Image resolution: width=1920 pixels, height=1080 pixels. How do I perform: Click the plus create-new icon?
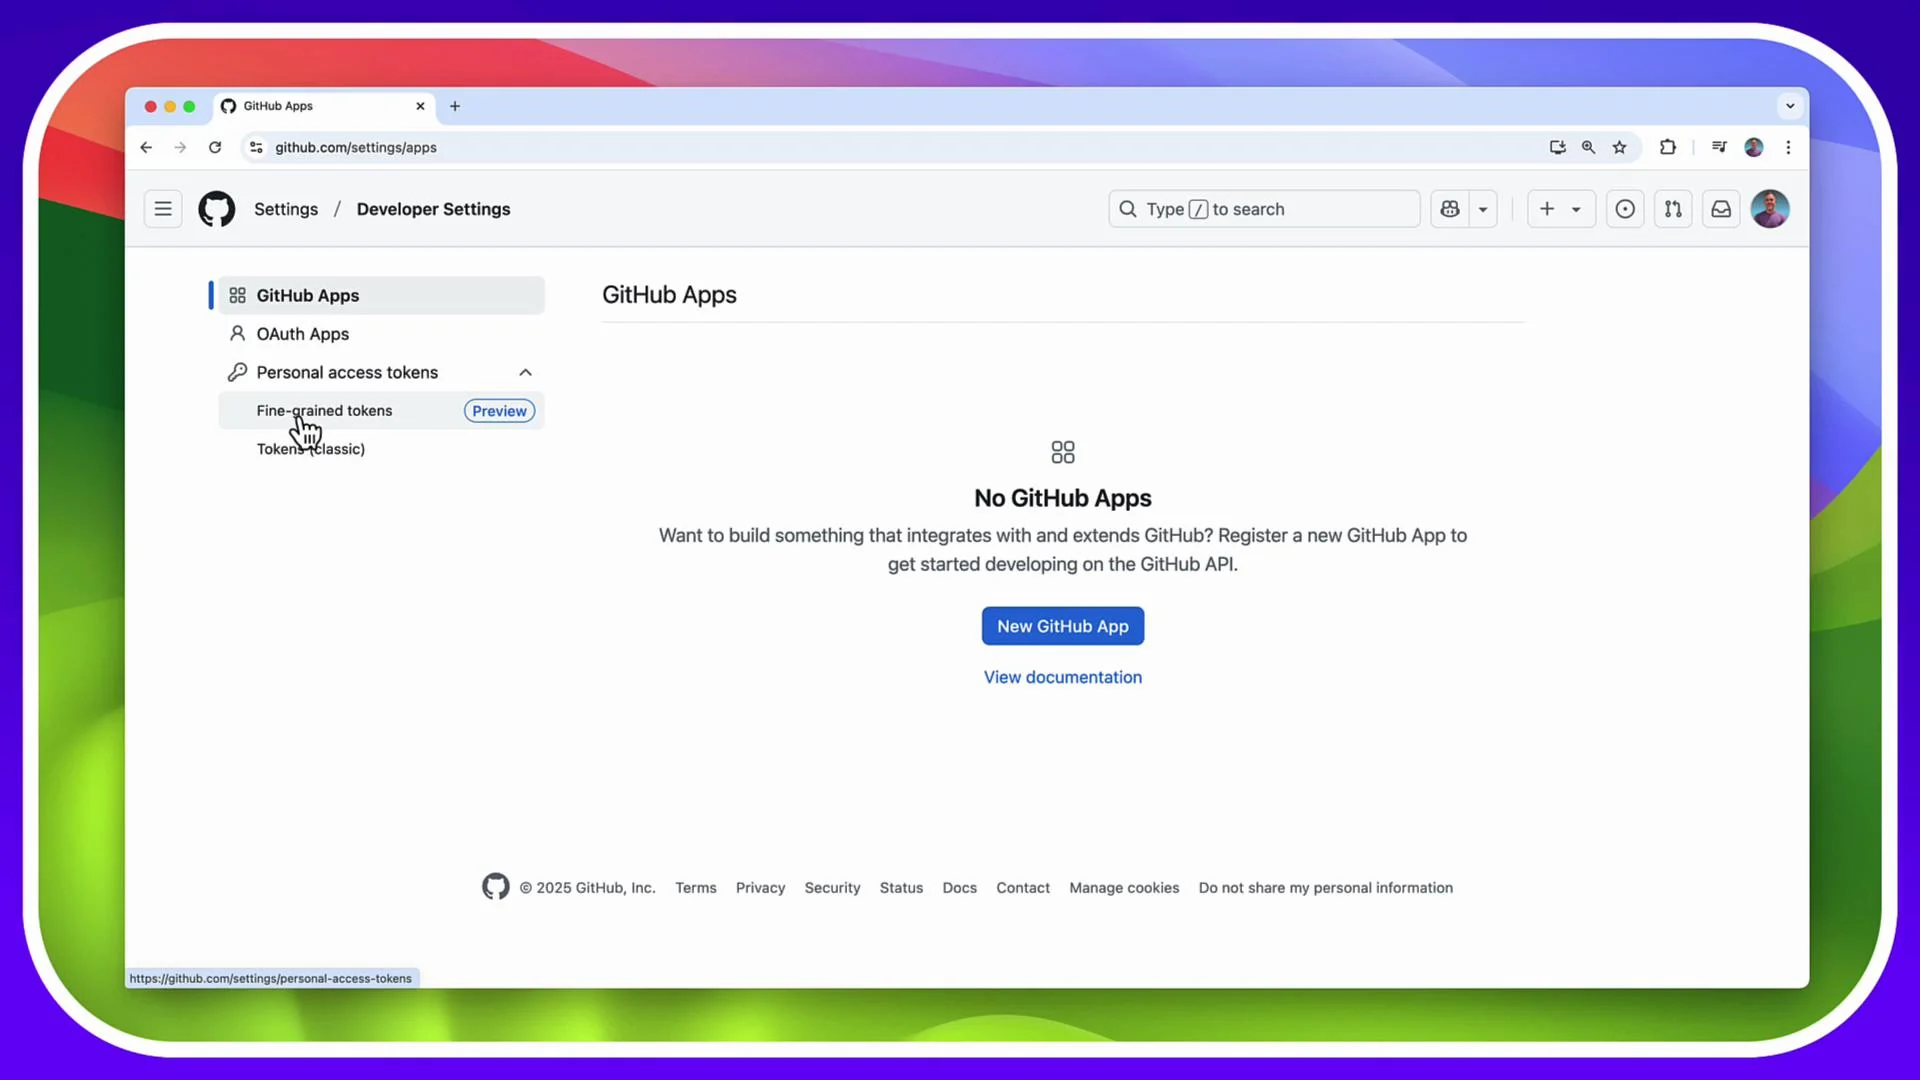[1547, 209]
